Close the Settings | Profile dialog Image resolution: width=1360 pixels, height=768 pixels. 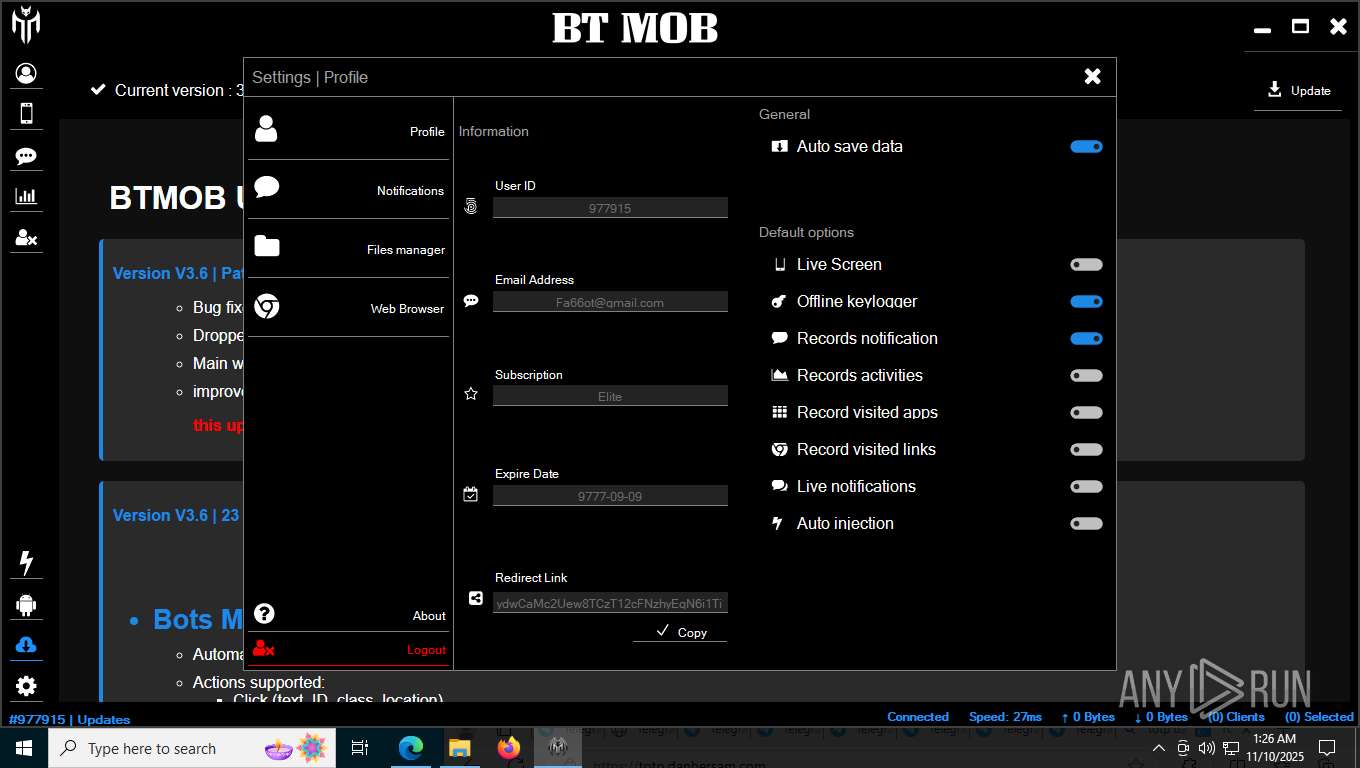click(x=1092, y=76)
